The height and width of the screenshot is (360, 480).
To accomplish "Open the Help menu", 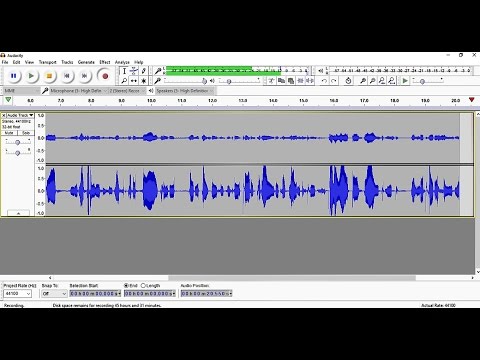I will coord(139,62).
